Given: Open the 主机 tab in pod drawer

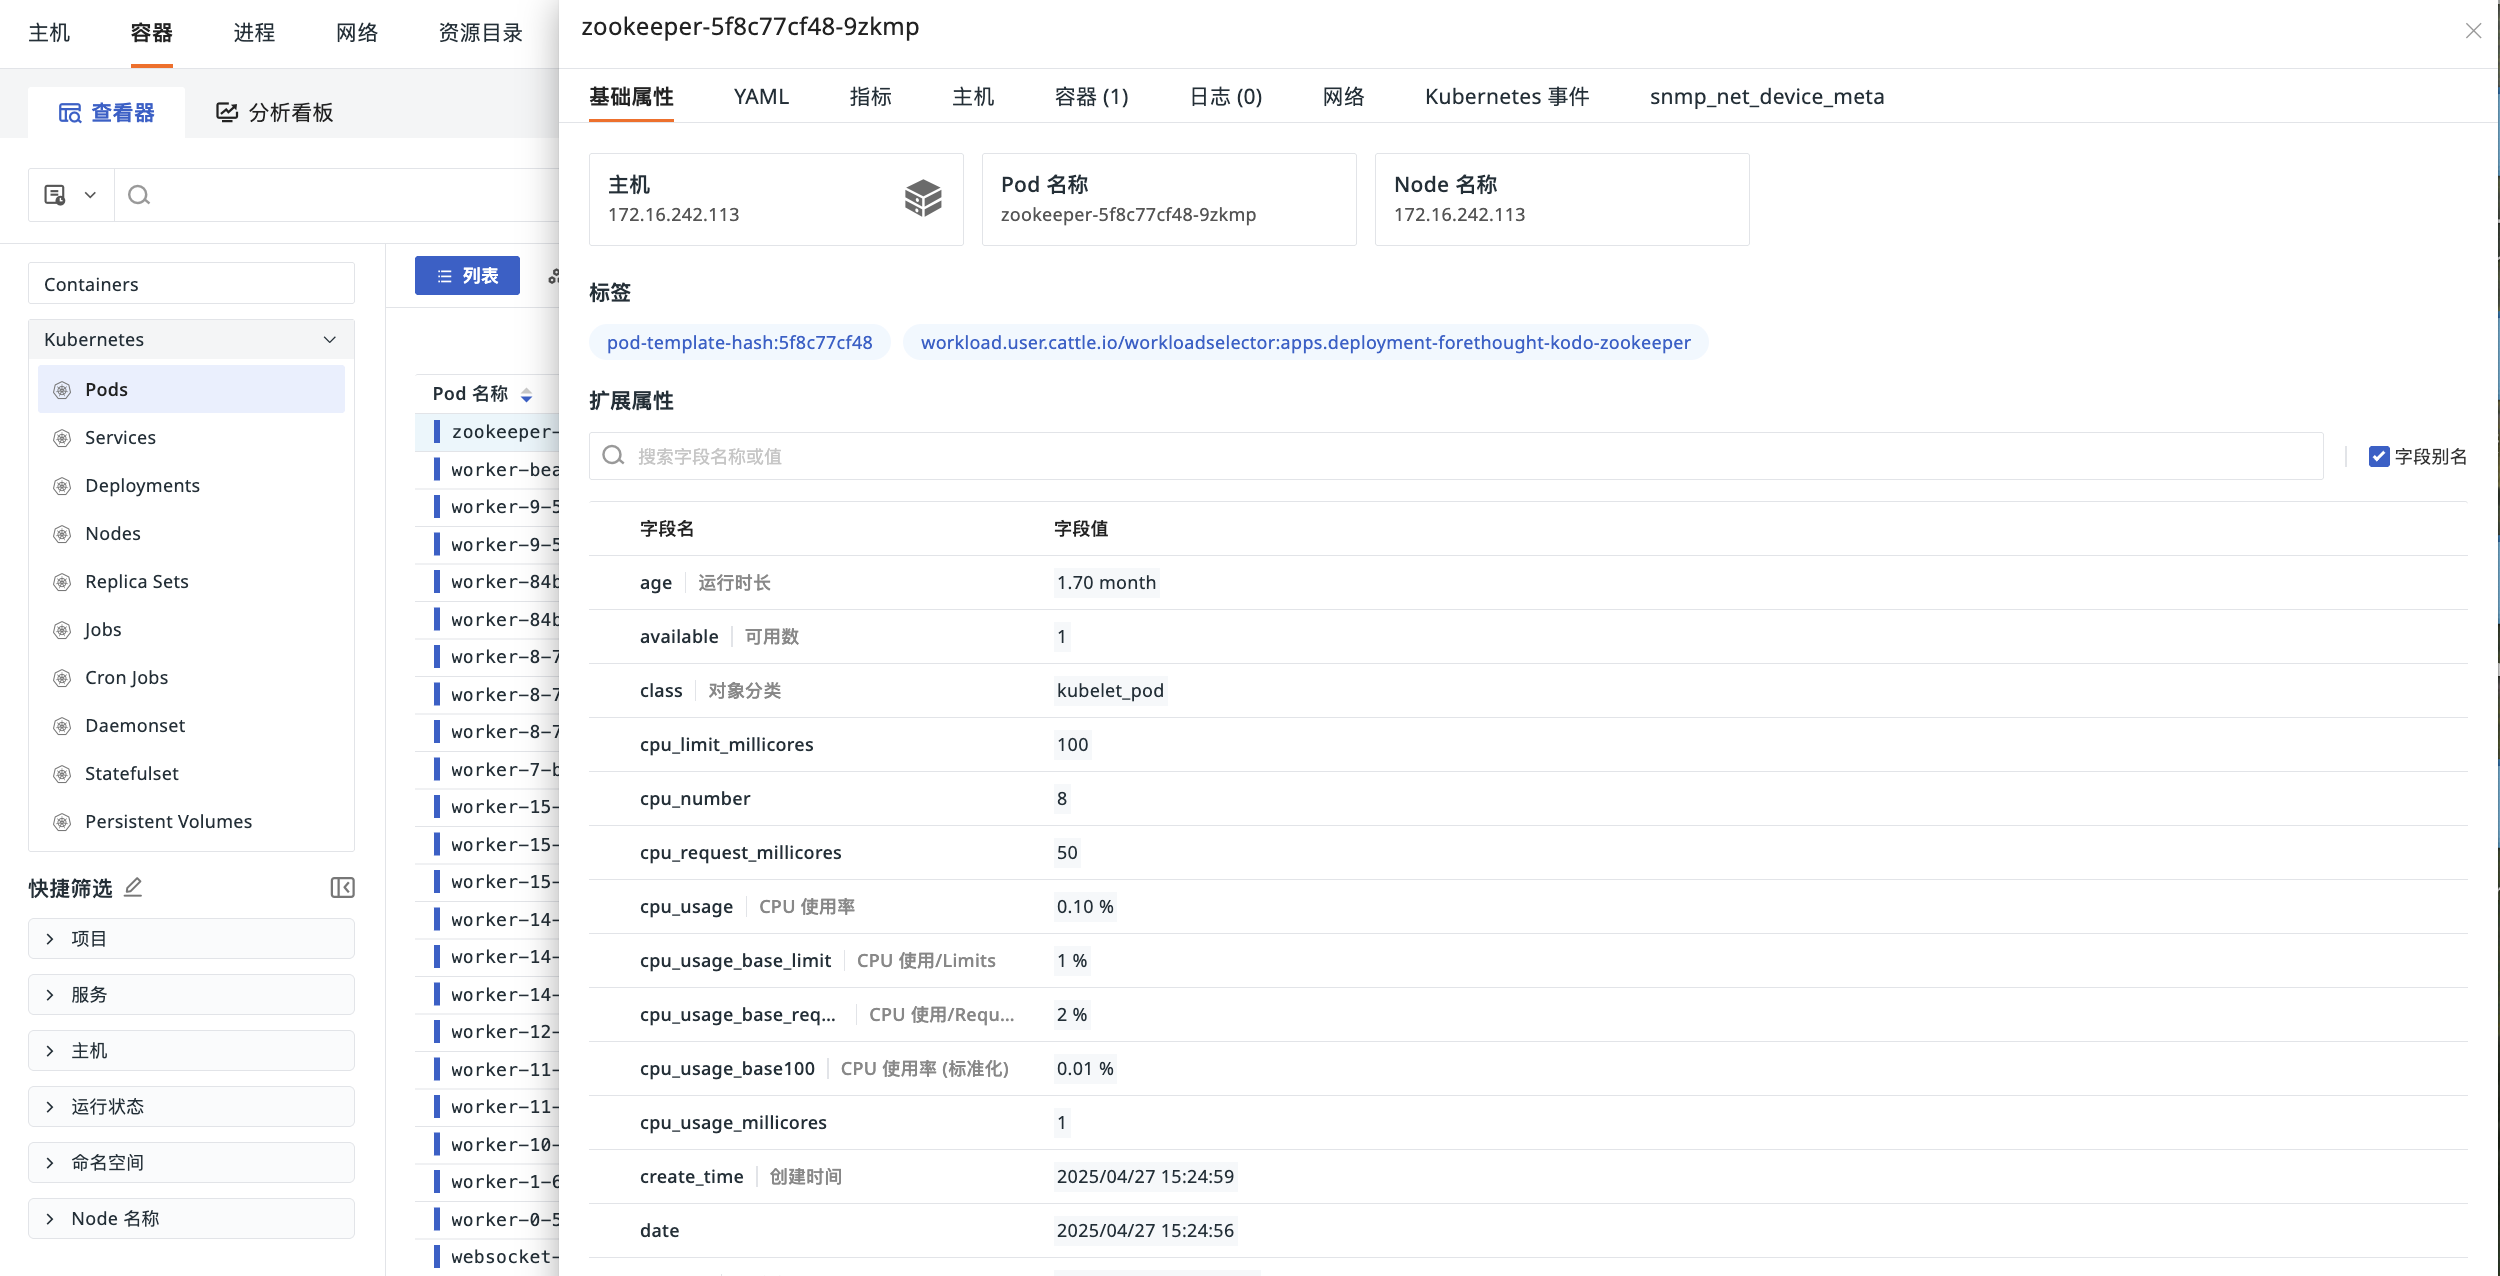Looking at the screenshot, I should [x=973, y=97].
